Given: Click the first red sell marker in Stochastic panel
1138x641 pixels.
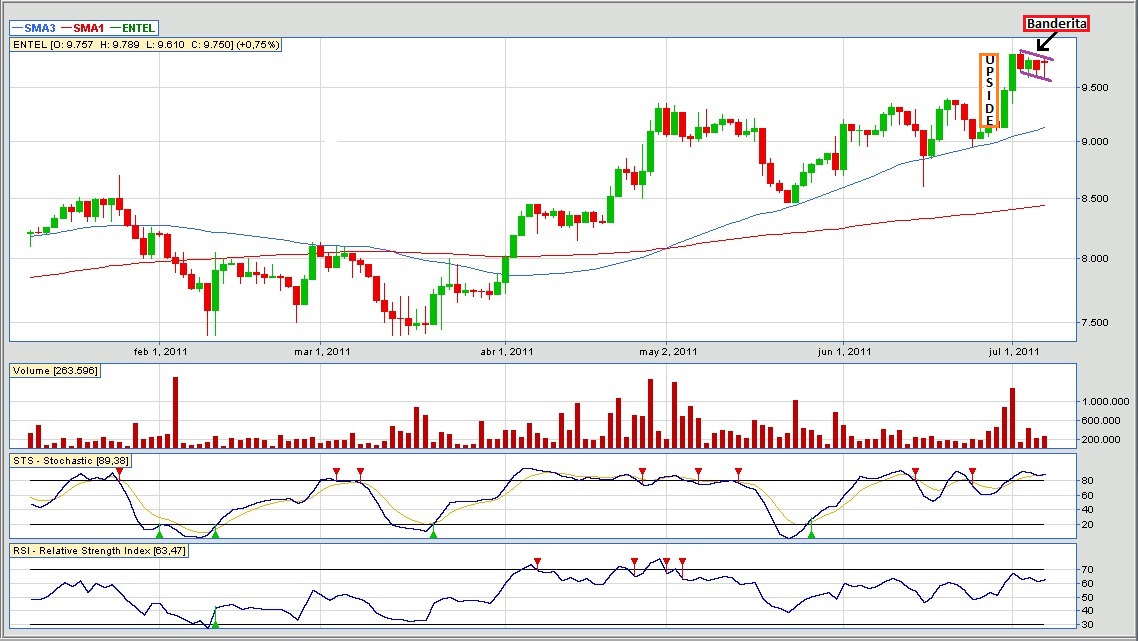Looking at the screenshot, I should [119, 471].
